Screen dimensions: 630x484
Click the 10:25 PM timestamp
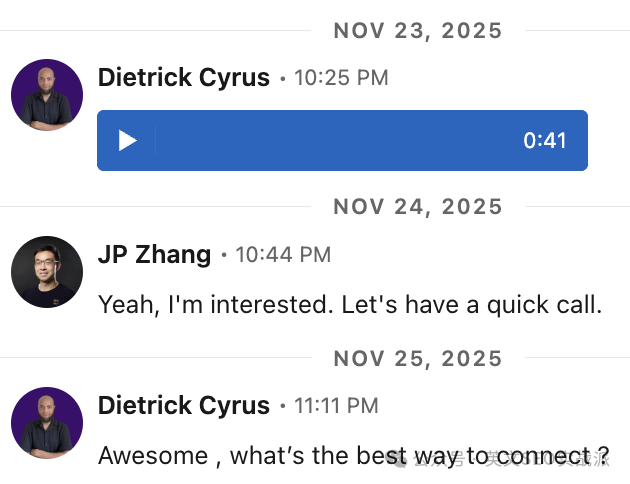coord(341,78)
